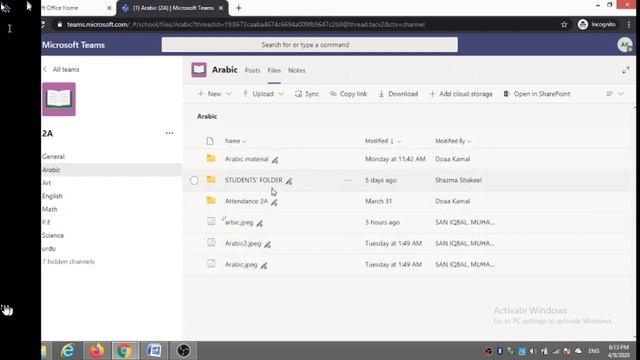Expand the New dropdown

click(x=228, y=94)
